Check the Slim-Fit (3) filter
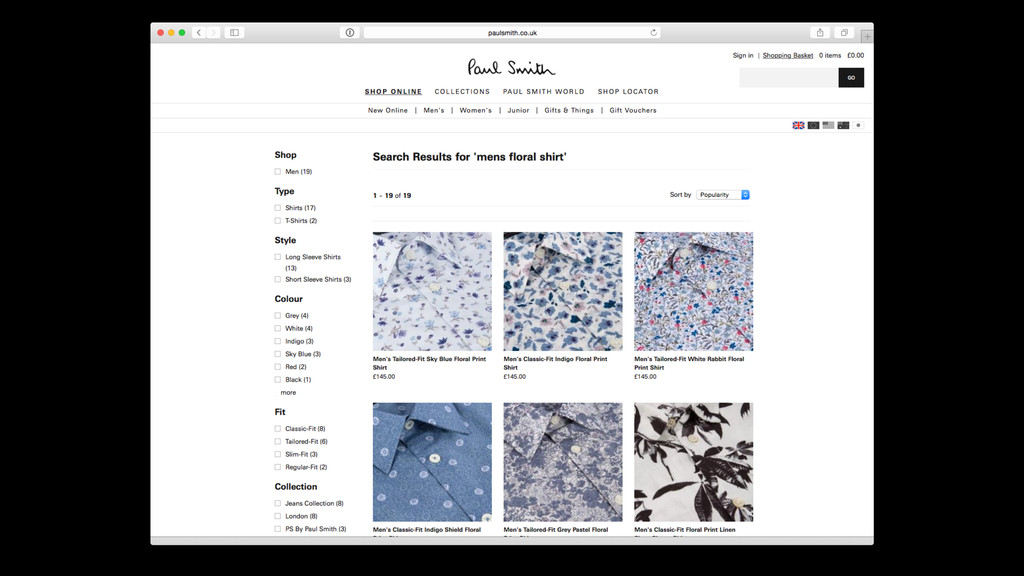Screen dimensions: 1024x576 [278, 454]
